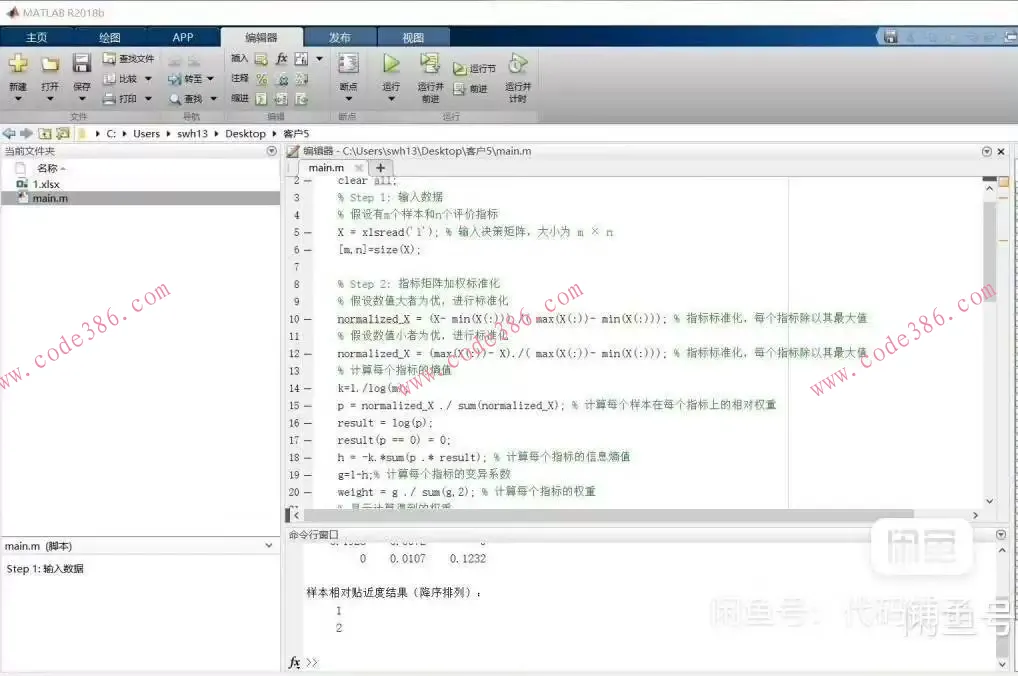
Task: Expand the dropdown arrow under 保存
Action: (x=82, y=99)
